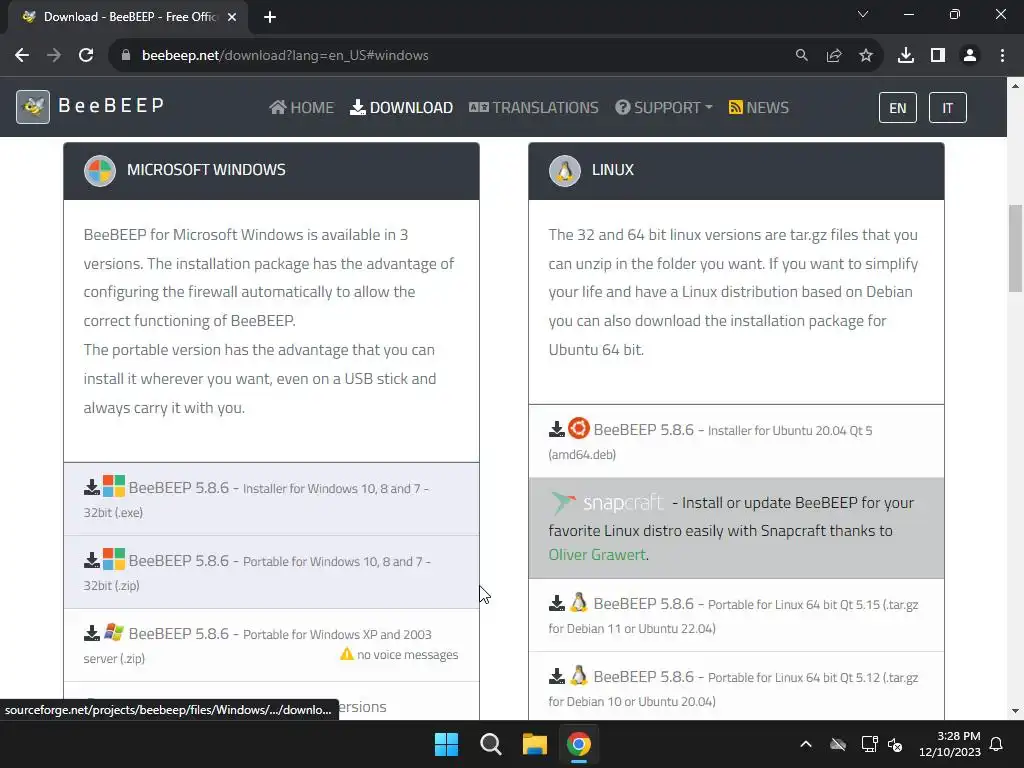
Task: Go back using the browser back arrow
Action: [22, 56]
